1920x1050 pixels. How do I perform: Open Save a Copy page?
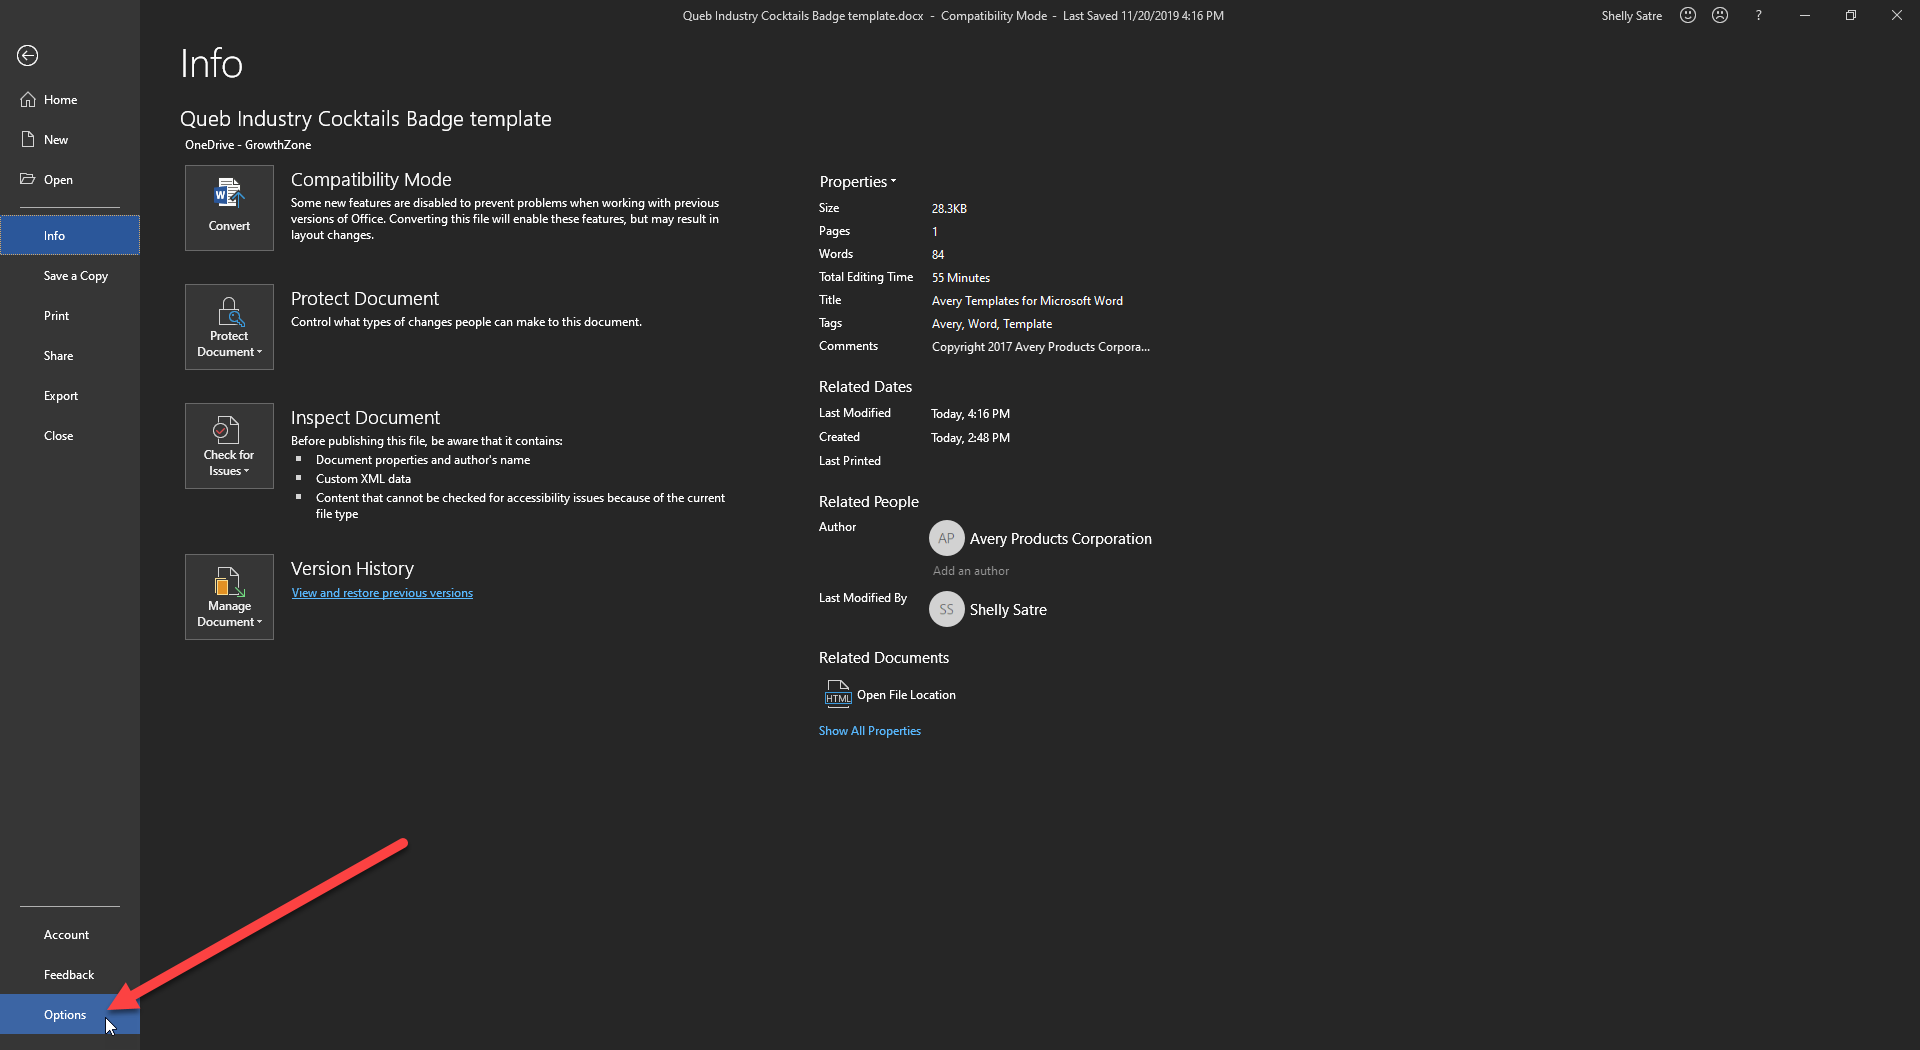[76, 276]
